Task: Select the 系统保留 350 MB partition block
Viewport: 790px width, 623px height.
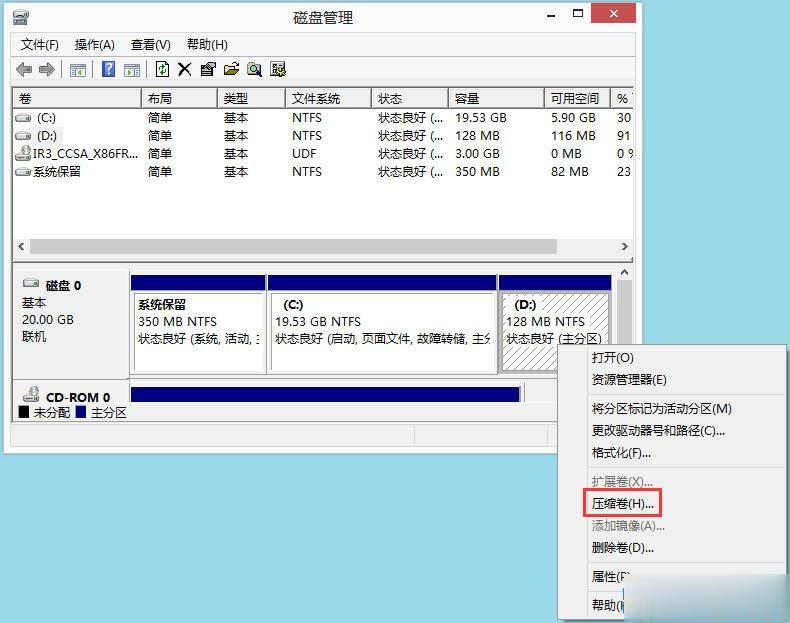Action: click(199, 332)
